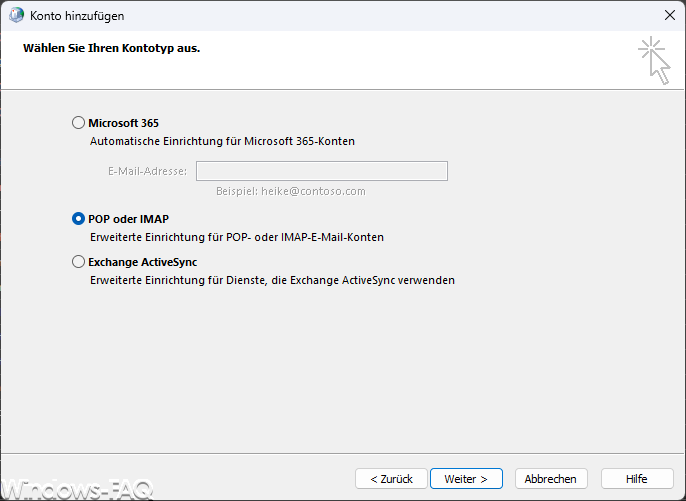Screen dimensions: 686x501
Task: Select the POP oder IMAP option
Action: pos(78,219)
